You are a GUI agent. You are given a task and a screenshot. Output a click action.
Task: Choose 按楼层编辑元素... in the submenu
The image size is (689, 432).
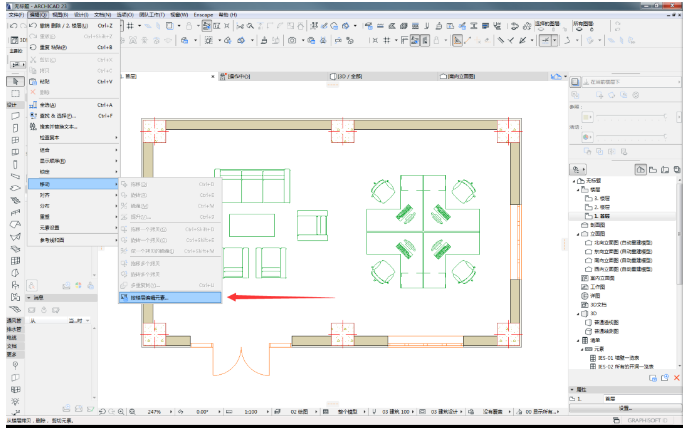(x=170, y=298)
